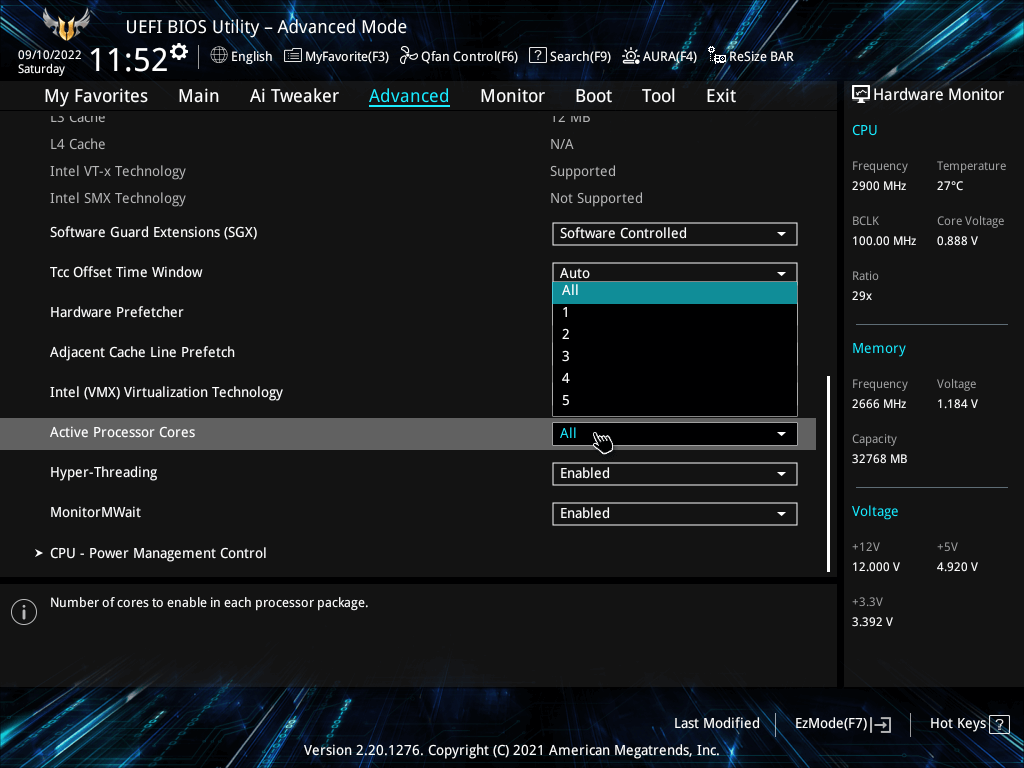The height and width of the screenshot is (768, 1024).
Task: Click L4 Cache row
Action: (408, 144)
